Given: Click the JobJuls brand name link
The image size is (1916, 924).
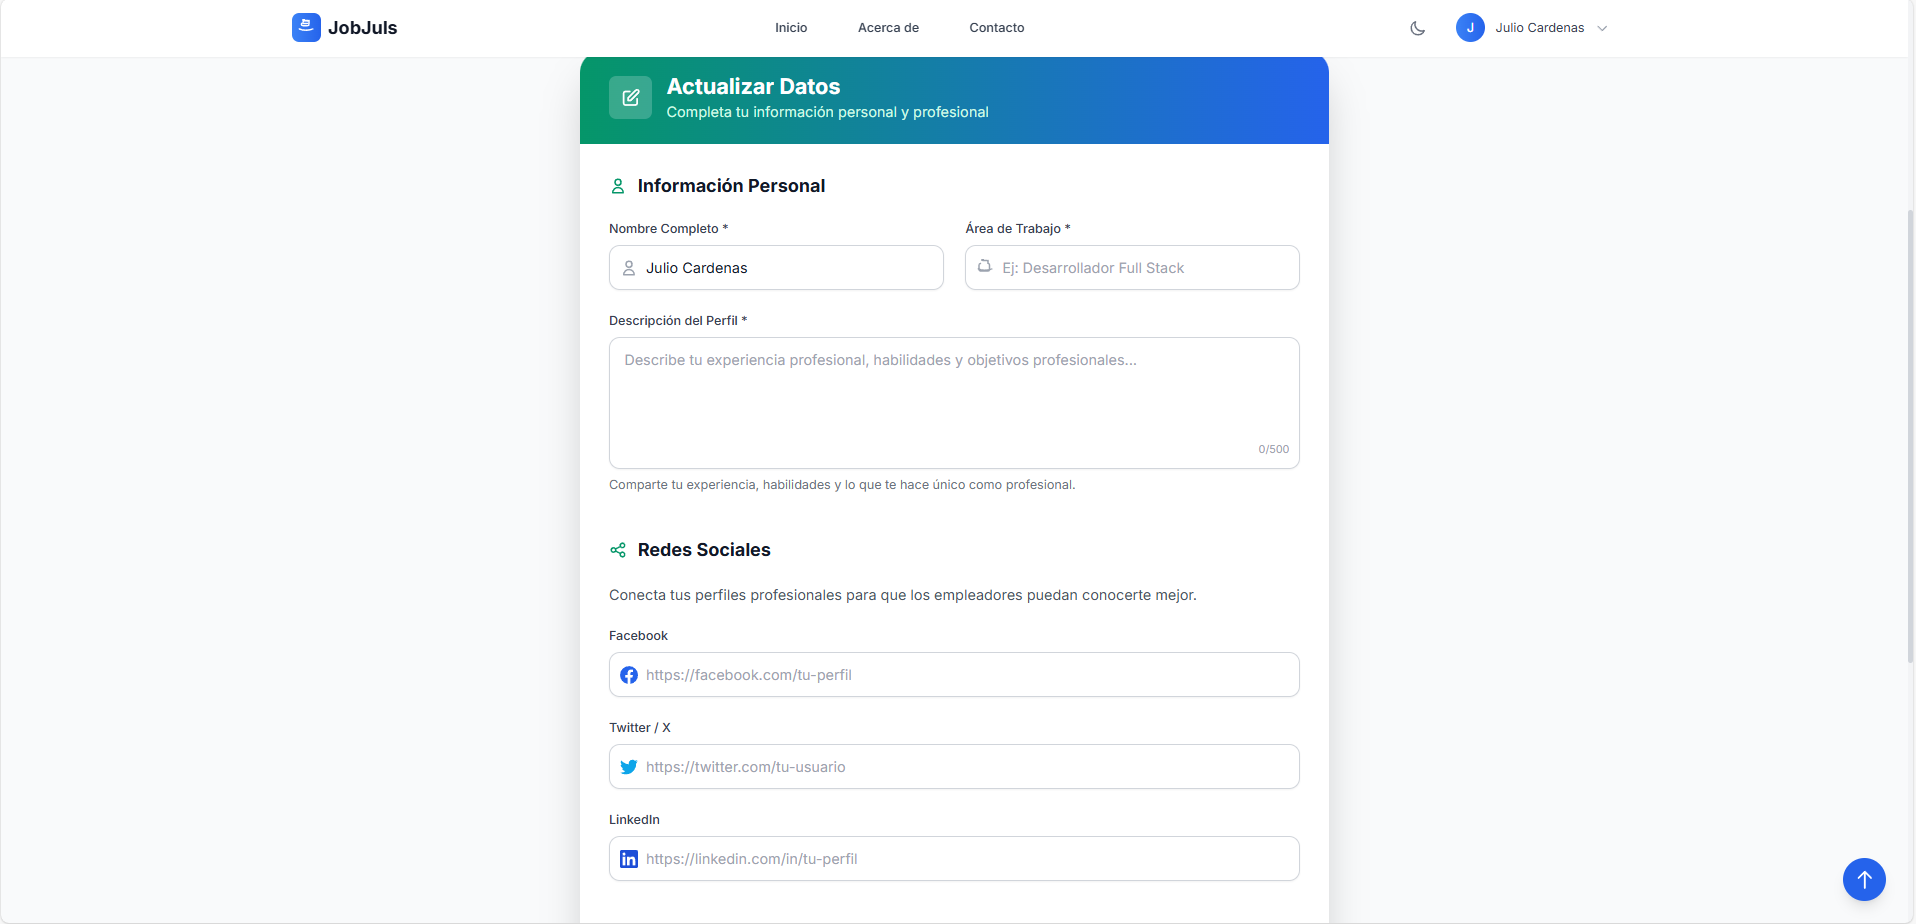Looking at the screenshot, I should coord(362,28).
